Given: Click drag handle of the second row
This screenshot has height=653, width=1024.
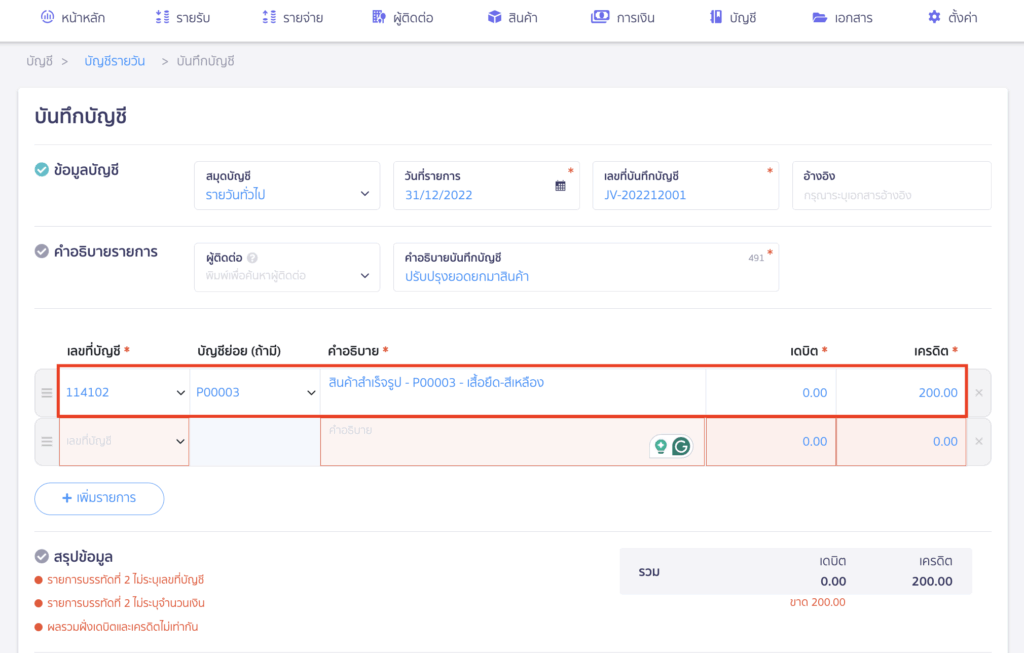Looking at the screenshot, I should pyautogui.click(x=46, y=442).
